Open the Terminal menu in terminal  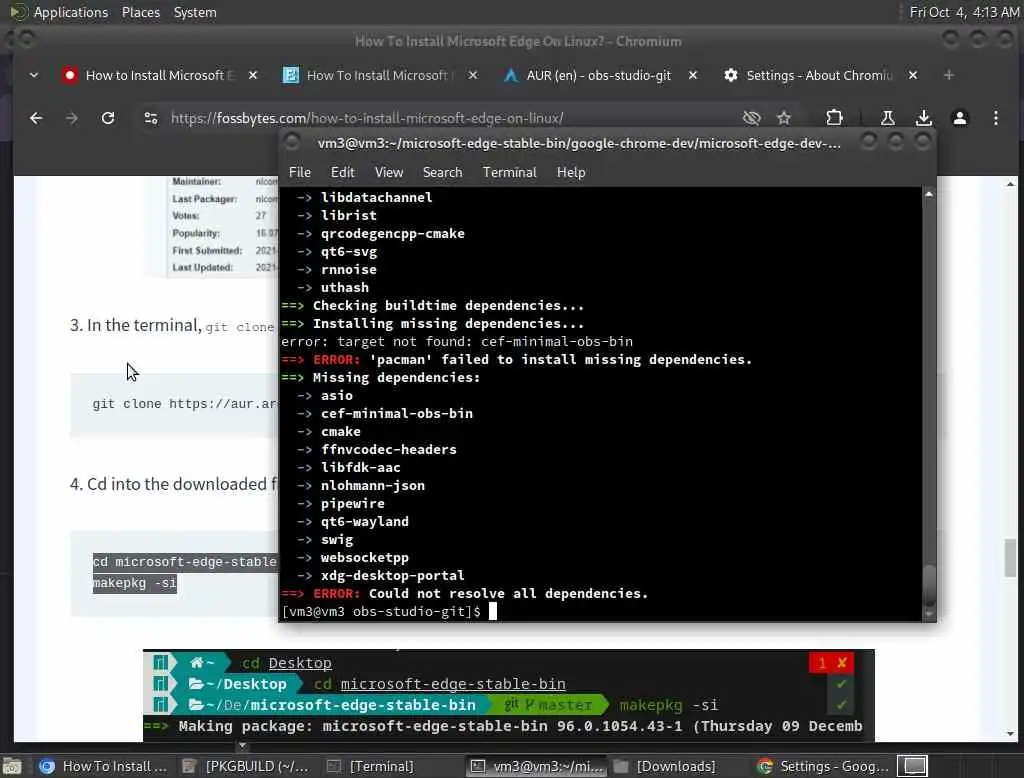(509, 172)
